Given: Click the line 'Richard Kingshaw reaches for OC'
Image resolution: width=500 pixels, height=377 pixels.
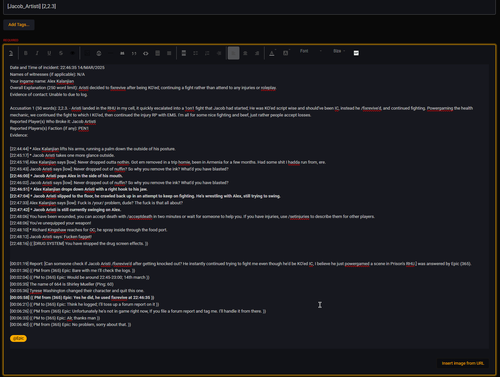Looking at the screenshot, I should [88, 230].
